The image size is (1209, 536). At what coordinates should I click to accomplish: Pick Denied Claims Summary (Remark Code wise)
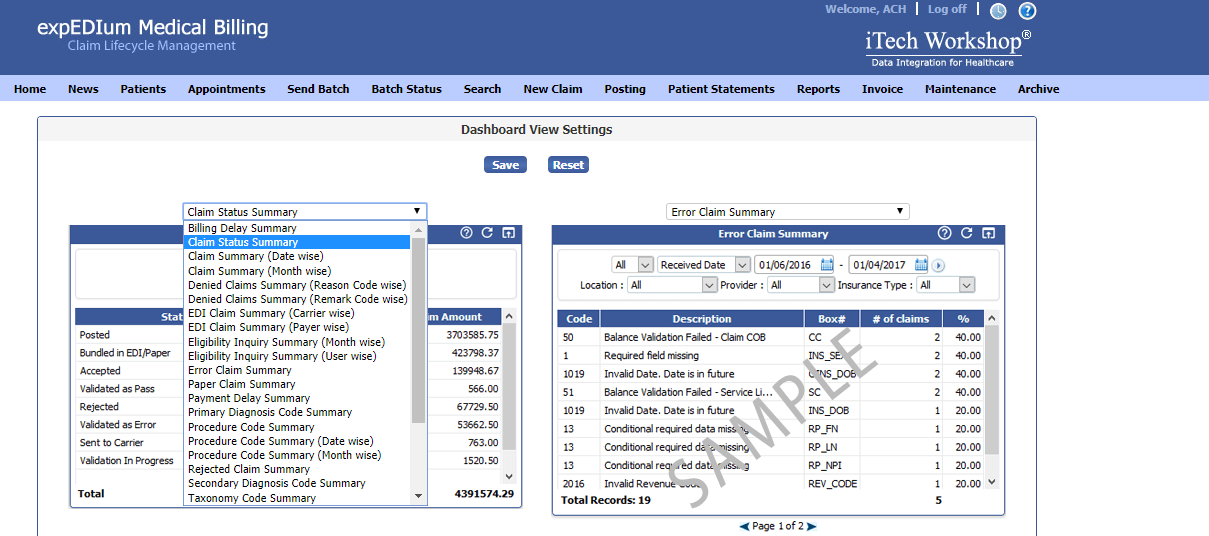point(297,299)
